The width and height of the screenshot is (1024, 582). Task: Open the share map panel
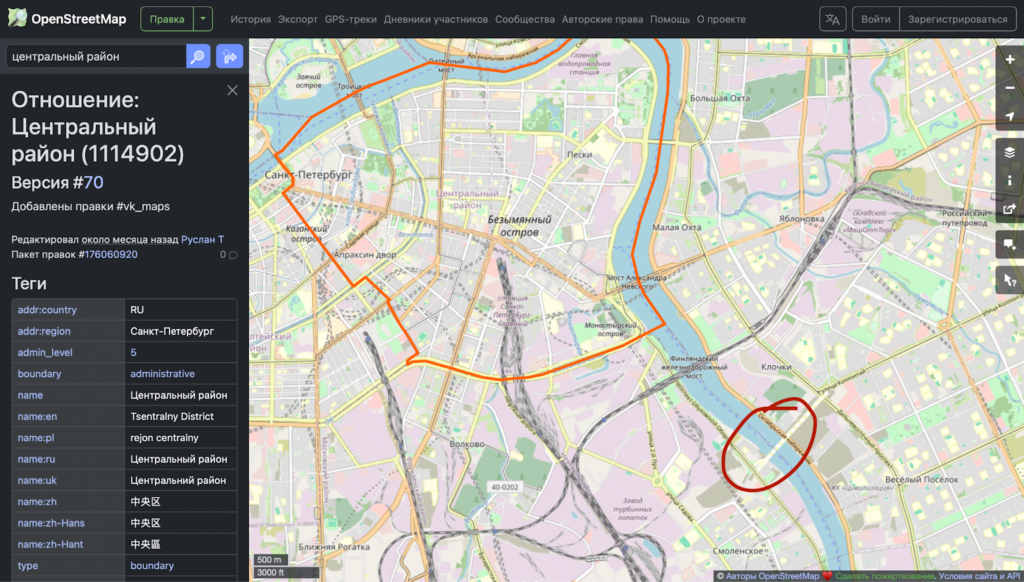1010,209
